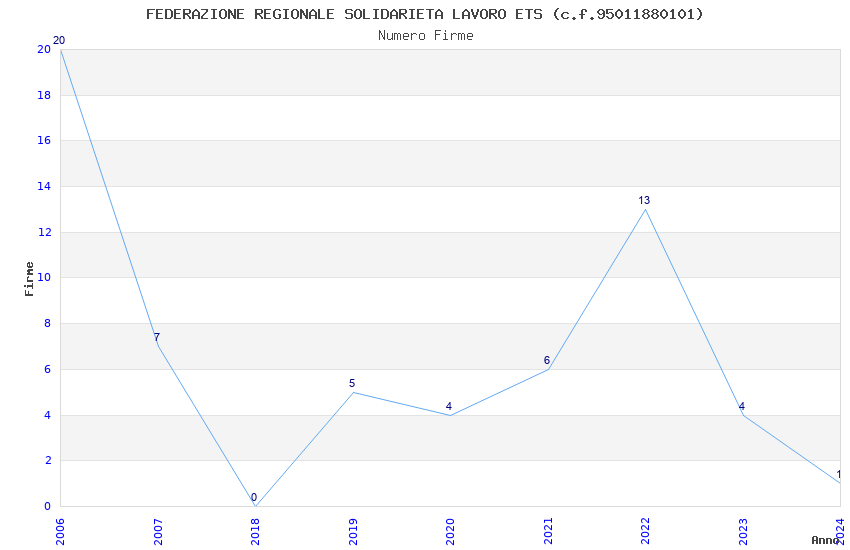Select the 2007 x-axis year label

click(158, 532)
